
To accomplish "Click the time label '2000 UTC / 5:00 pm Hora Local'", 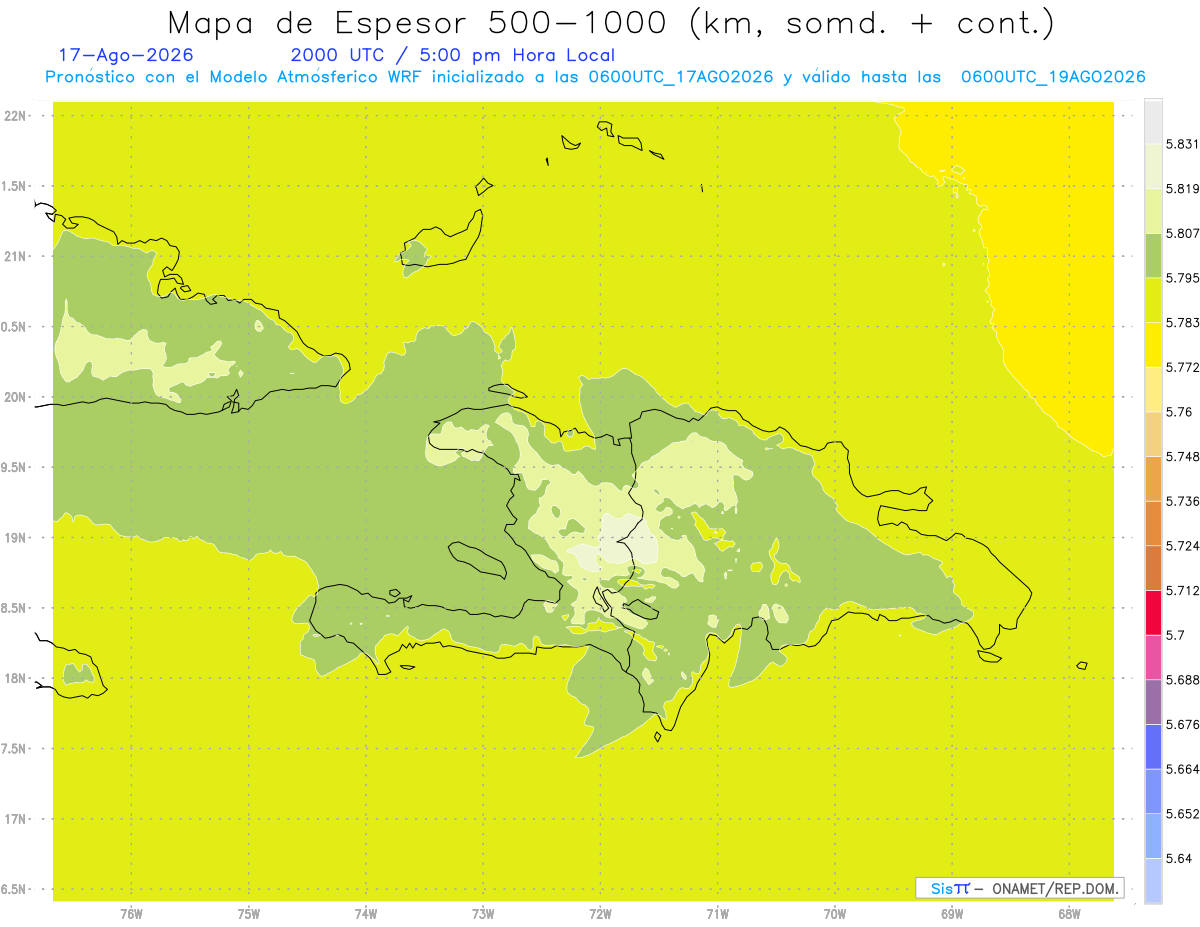I will tap(453, 55).
